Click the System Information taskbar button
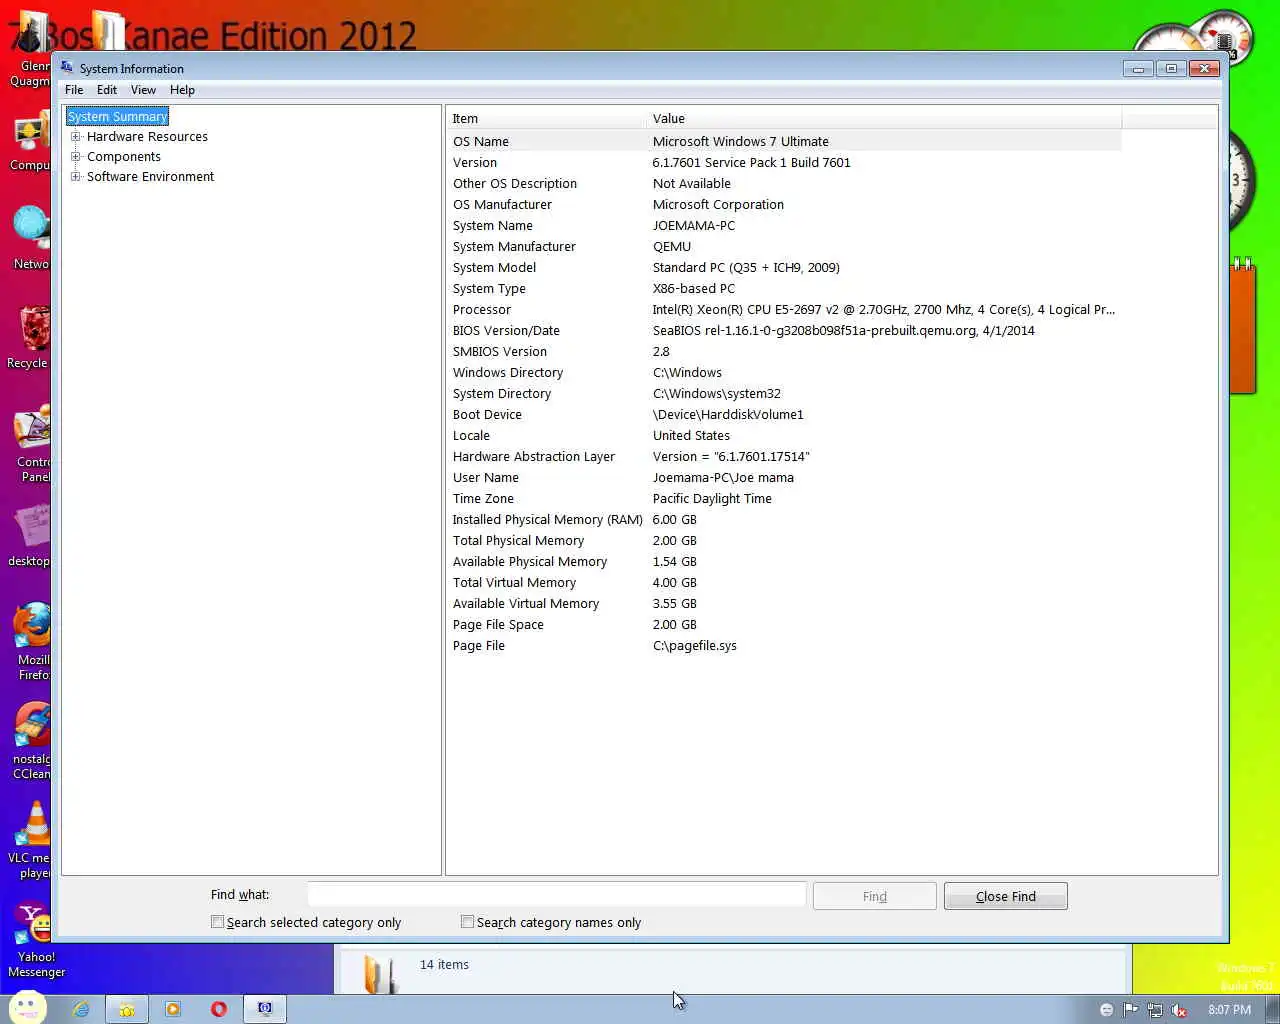 click(x=265, y=1009)
